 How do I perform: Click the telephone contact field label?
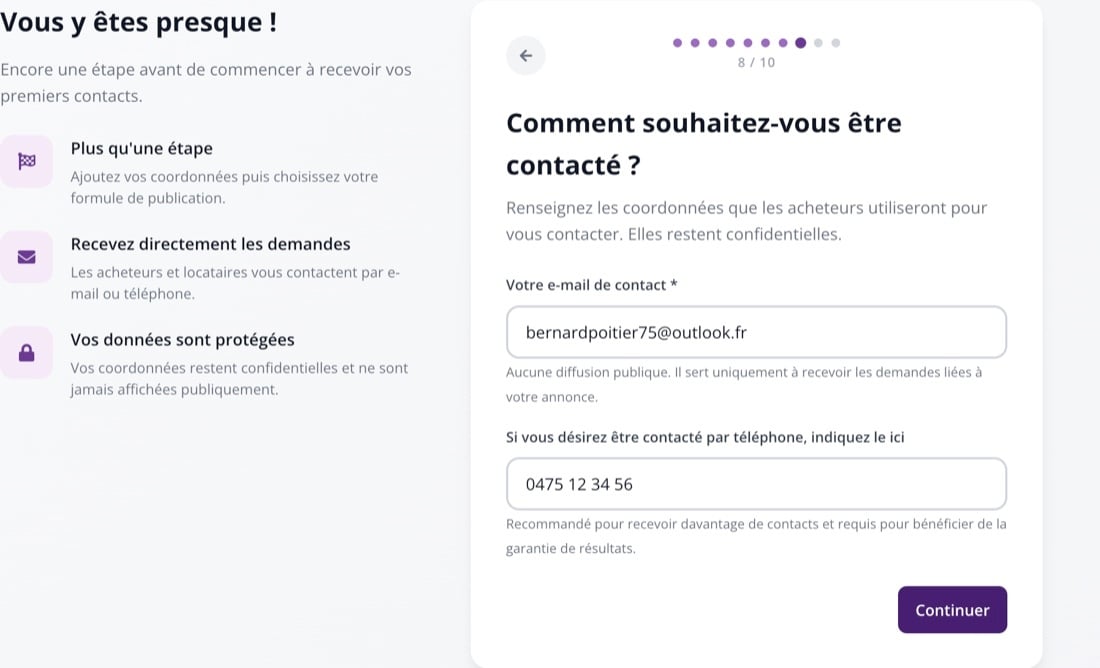click(705, 437)
